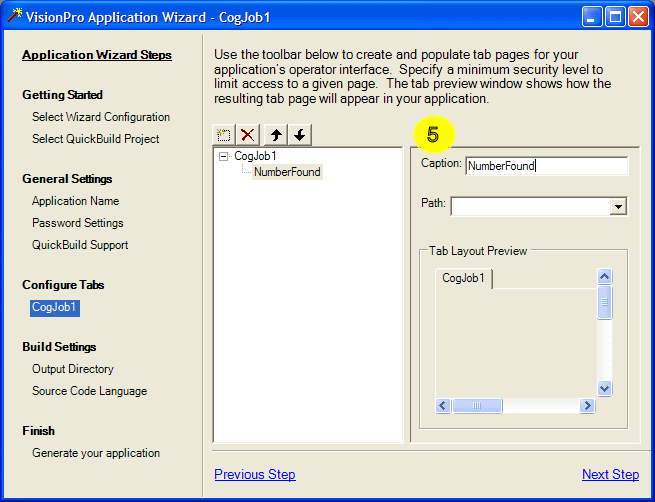This screenshot has height=502, width=655.
Task: Go to the Application Name step
Action: click(x=75, y=201)
